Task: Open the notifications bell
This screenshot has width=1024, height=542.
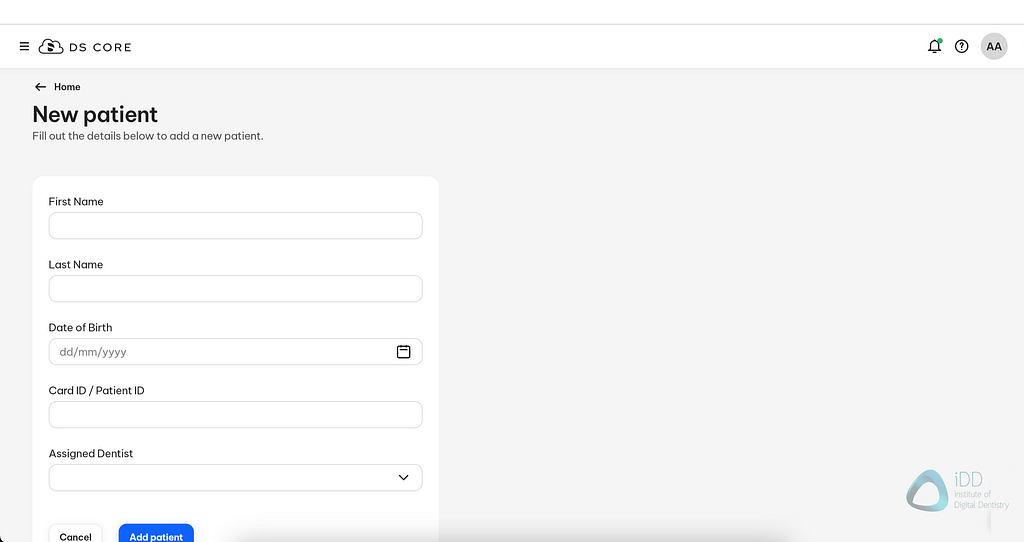Action: click(x=934, y=46)
